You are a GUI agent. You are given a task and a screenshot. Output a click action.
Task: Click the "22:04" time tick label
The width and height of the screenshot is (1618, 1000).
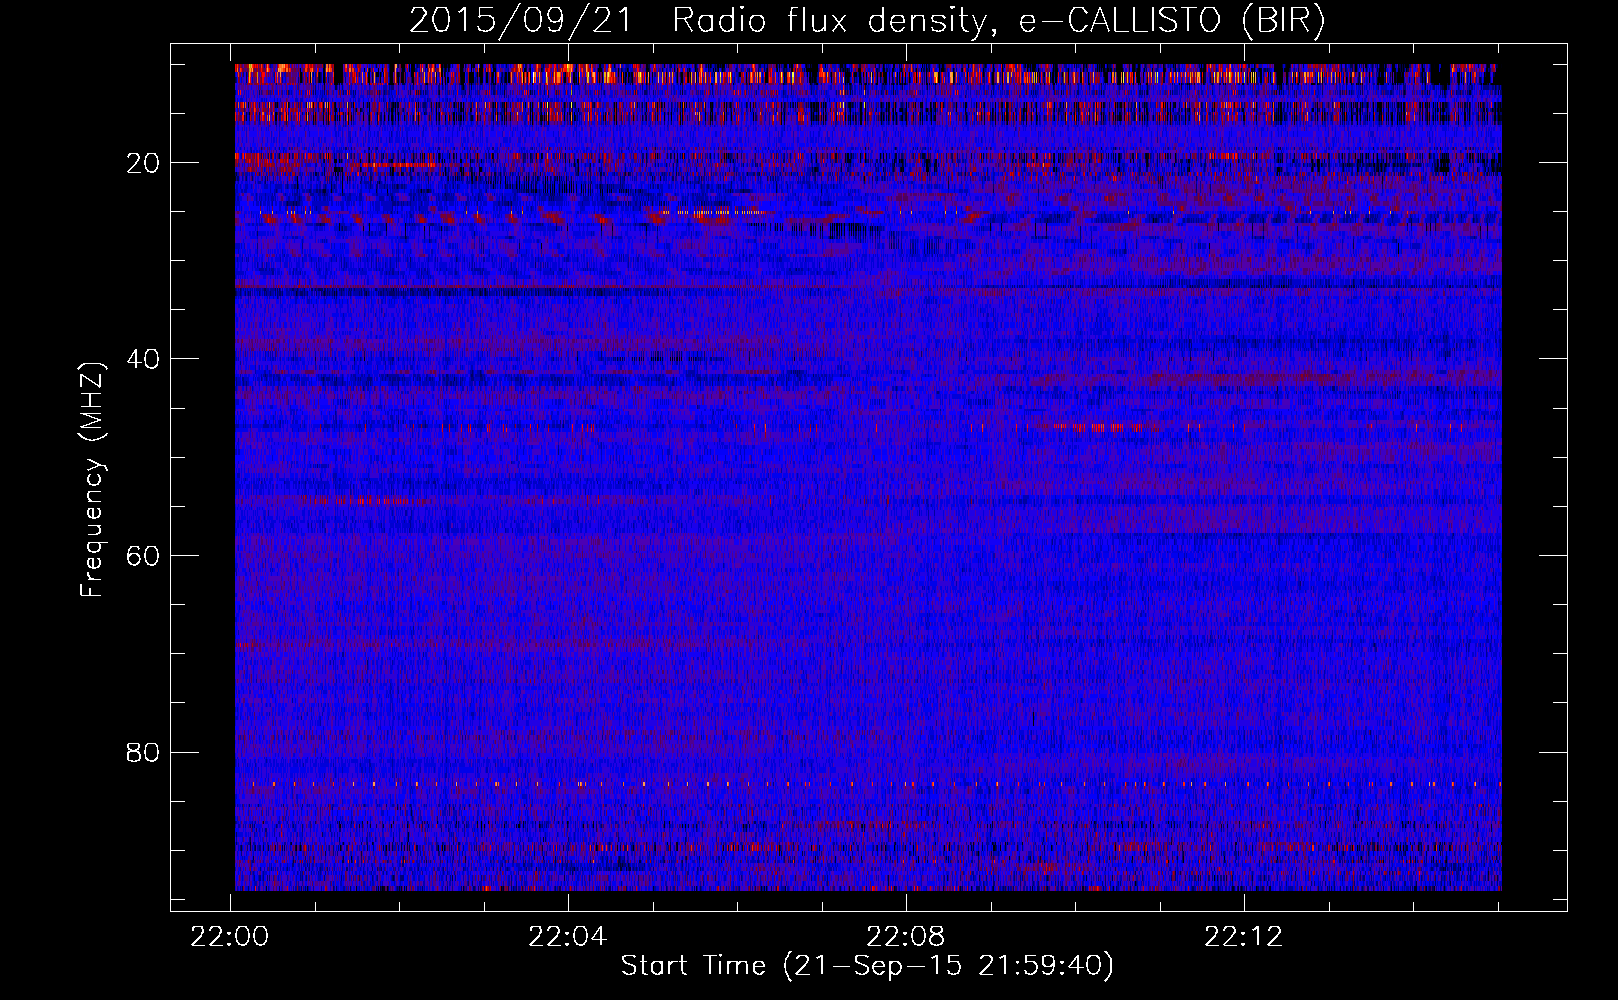pyautogui.click(x=568, y=937)
